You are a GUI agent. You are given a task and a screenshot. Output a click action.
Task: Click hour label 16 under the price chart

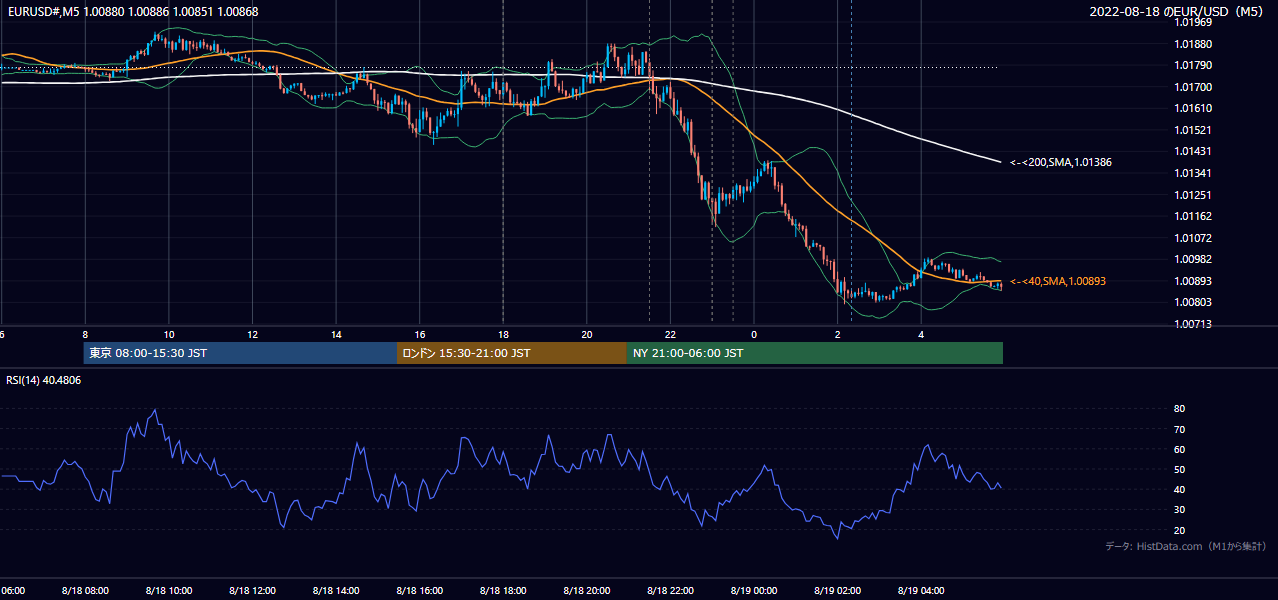[x=420, y=334]
